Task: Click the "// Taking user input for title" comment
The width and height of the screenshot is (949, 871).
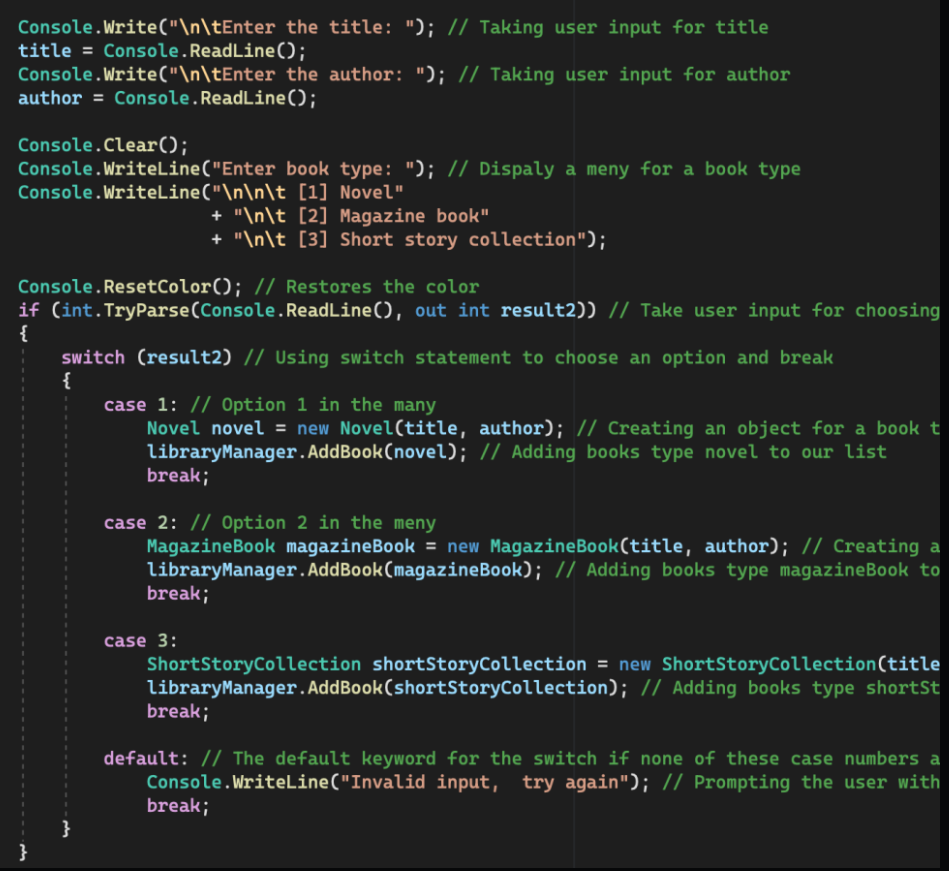Action: 608,27
